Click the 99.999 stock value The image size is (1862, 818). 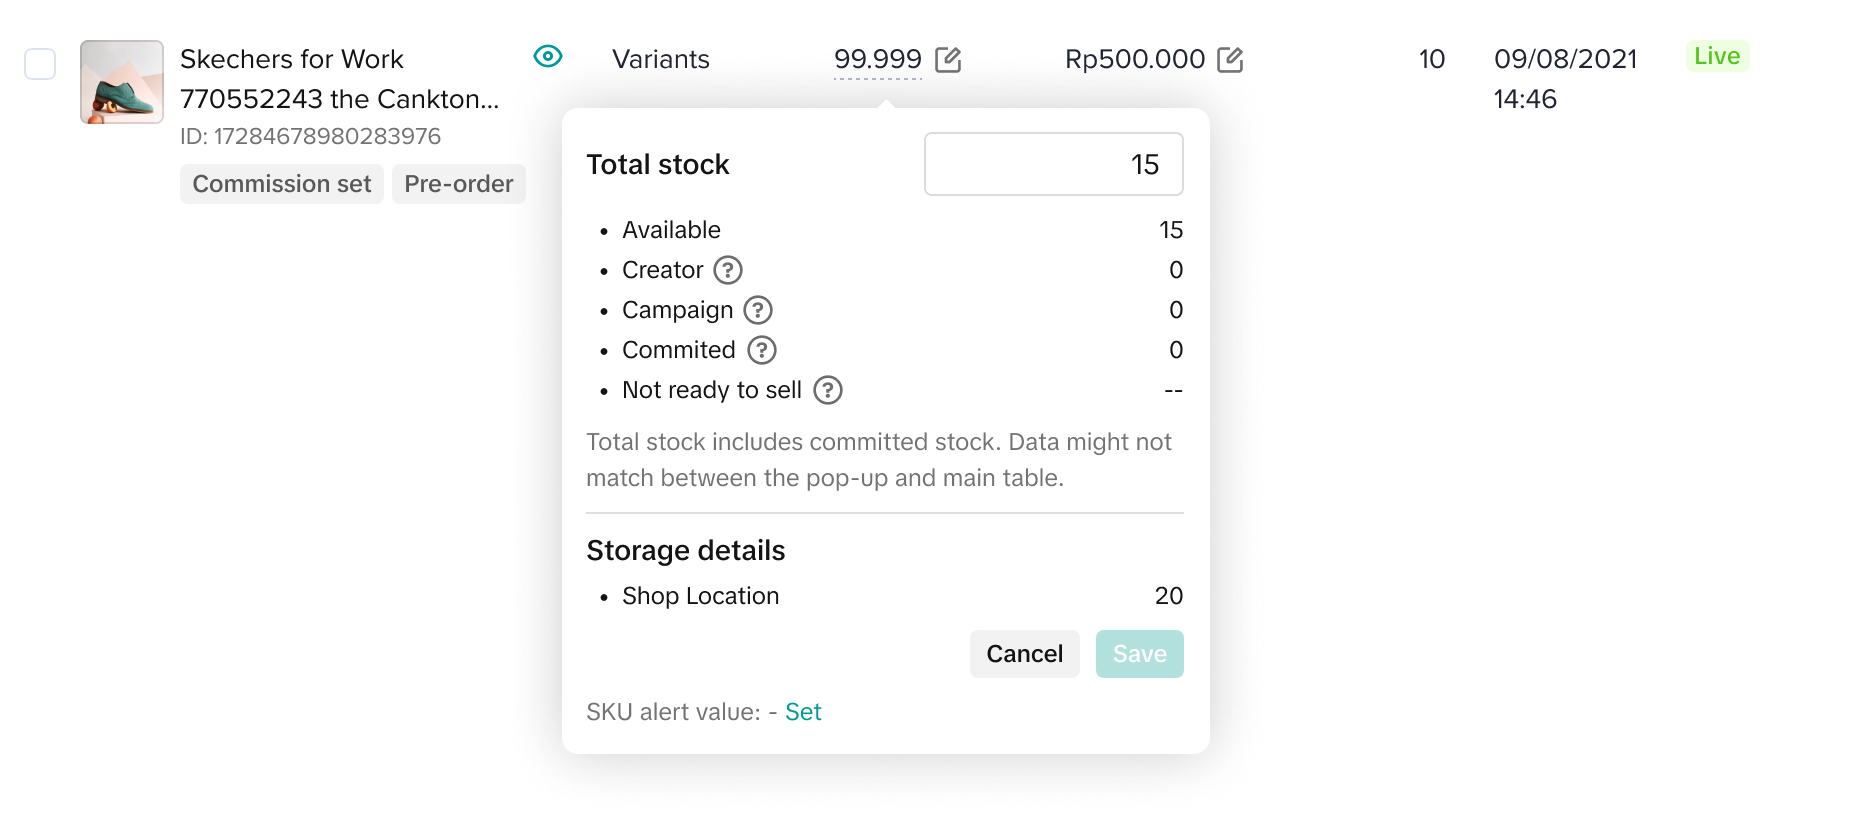click(x=877, y=60)
